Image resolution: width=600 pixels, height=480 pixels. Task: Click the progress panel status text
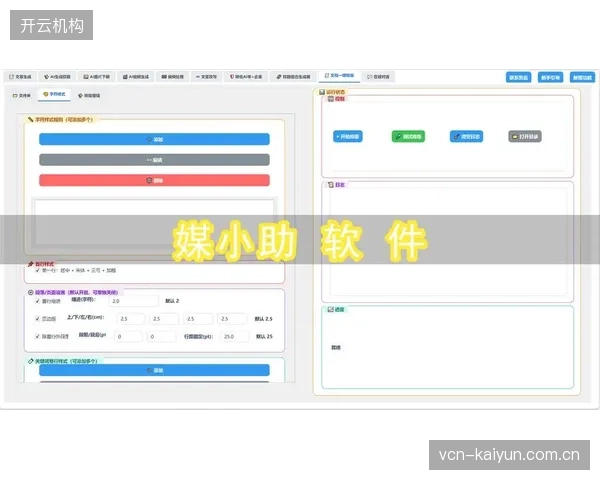(336, 348)
